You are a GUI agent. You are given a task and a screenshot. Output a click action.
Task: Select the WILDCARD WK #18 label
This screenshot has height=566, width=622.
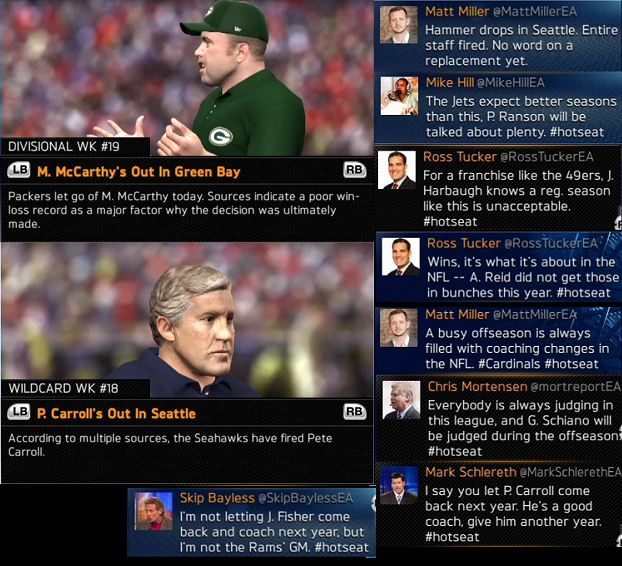(x=63, y=388)
